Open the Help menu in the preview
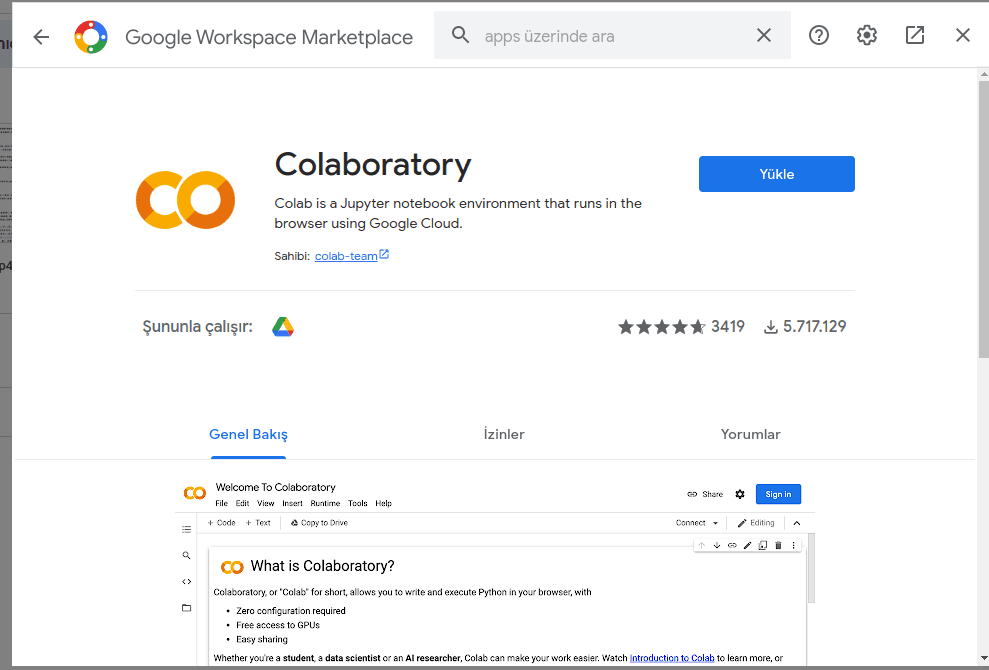This screenshot has width=989, height=670. [x=383, y=503]
